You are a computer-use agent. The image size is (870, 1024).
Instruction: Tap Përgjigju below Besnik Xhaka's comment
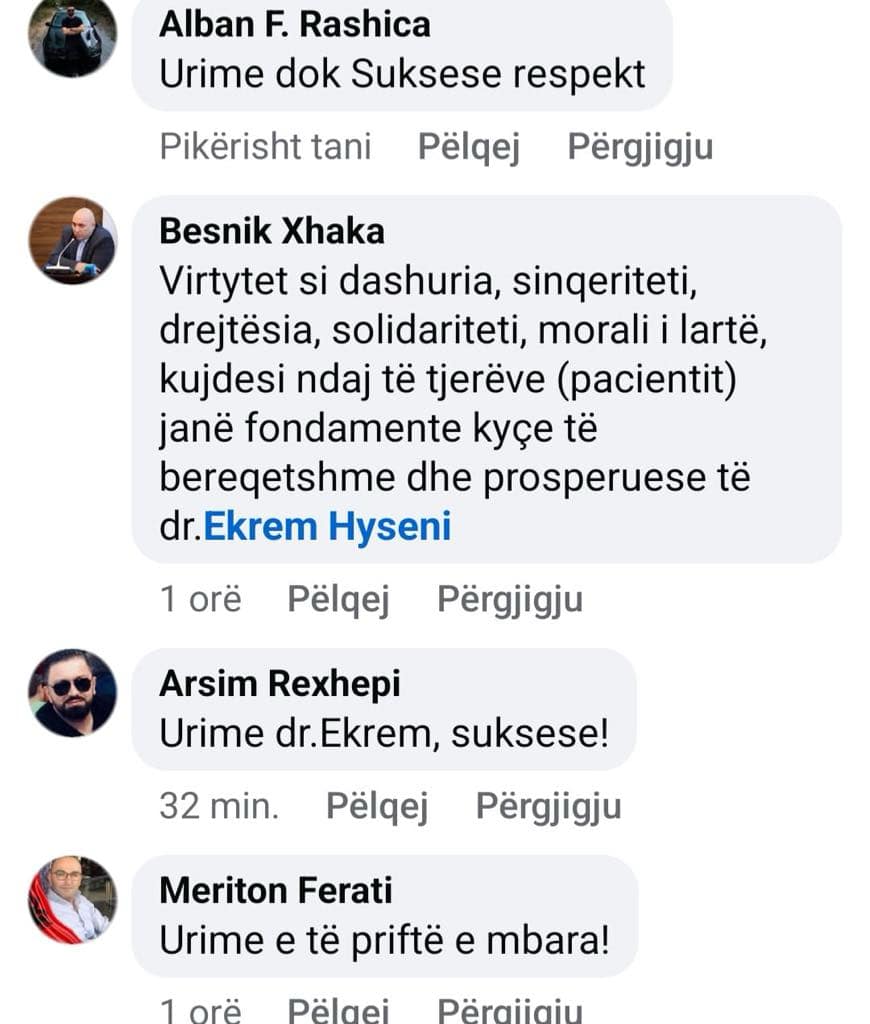click(510, 600)
